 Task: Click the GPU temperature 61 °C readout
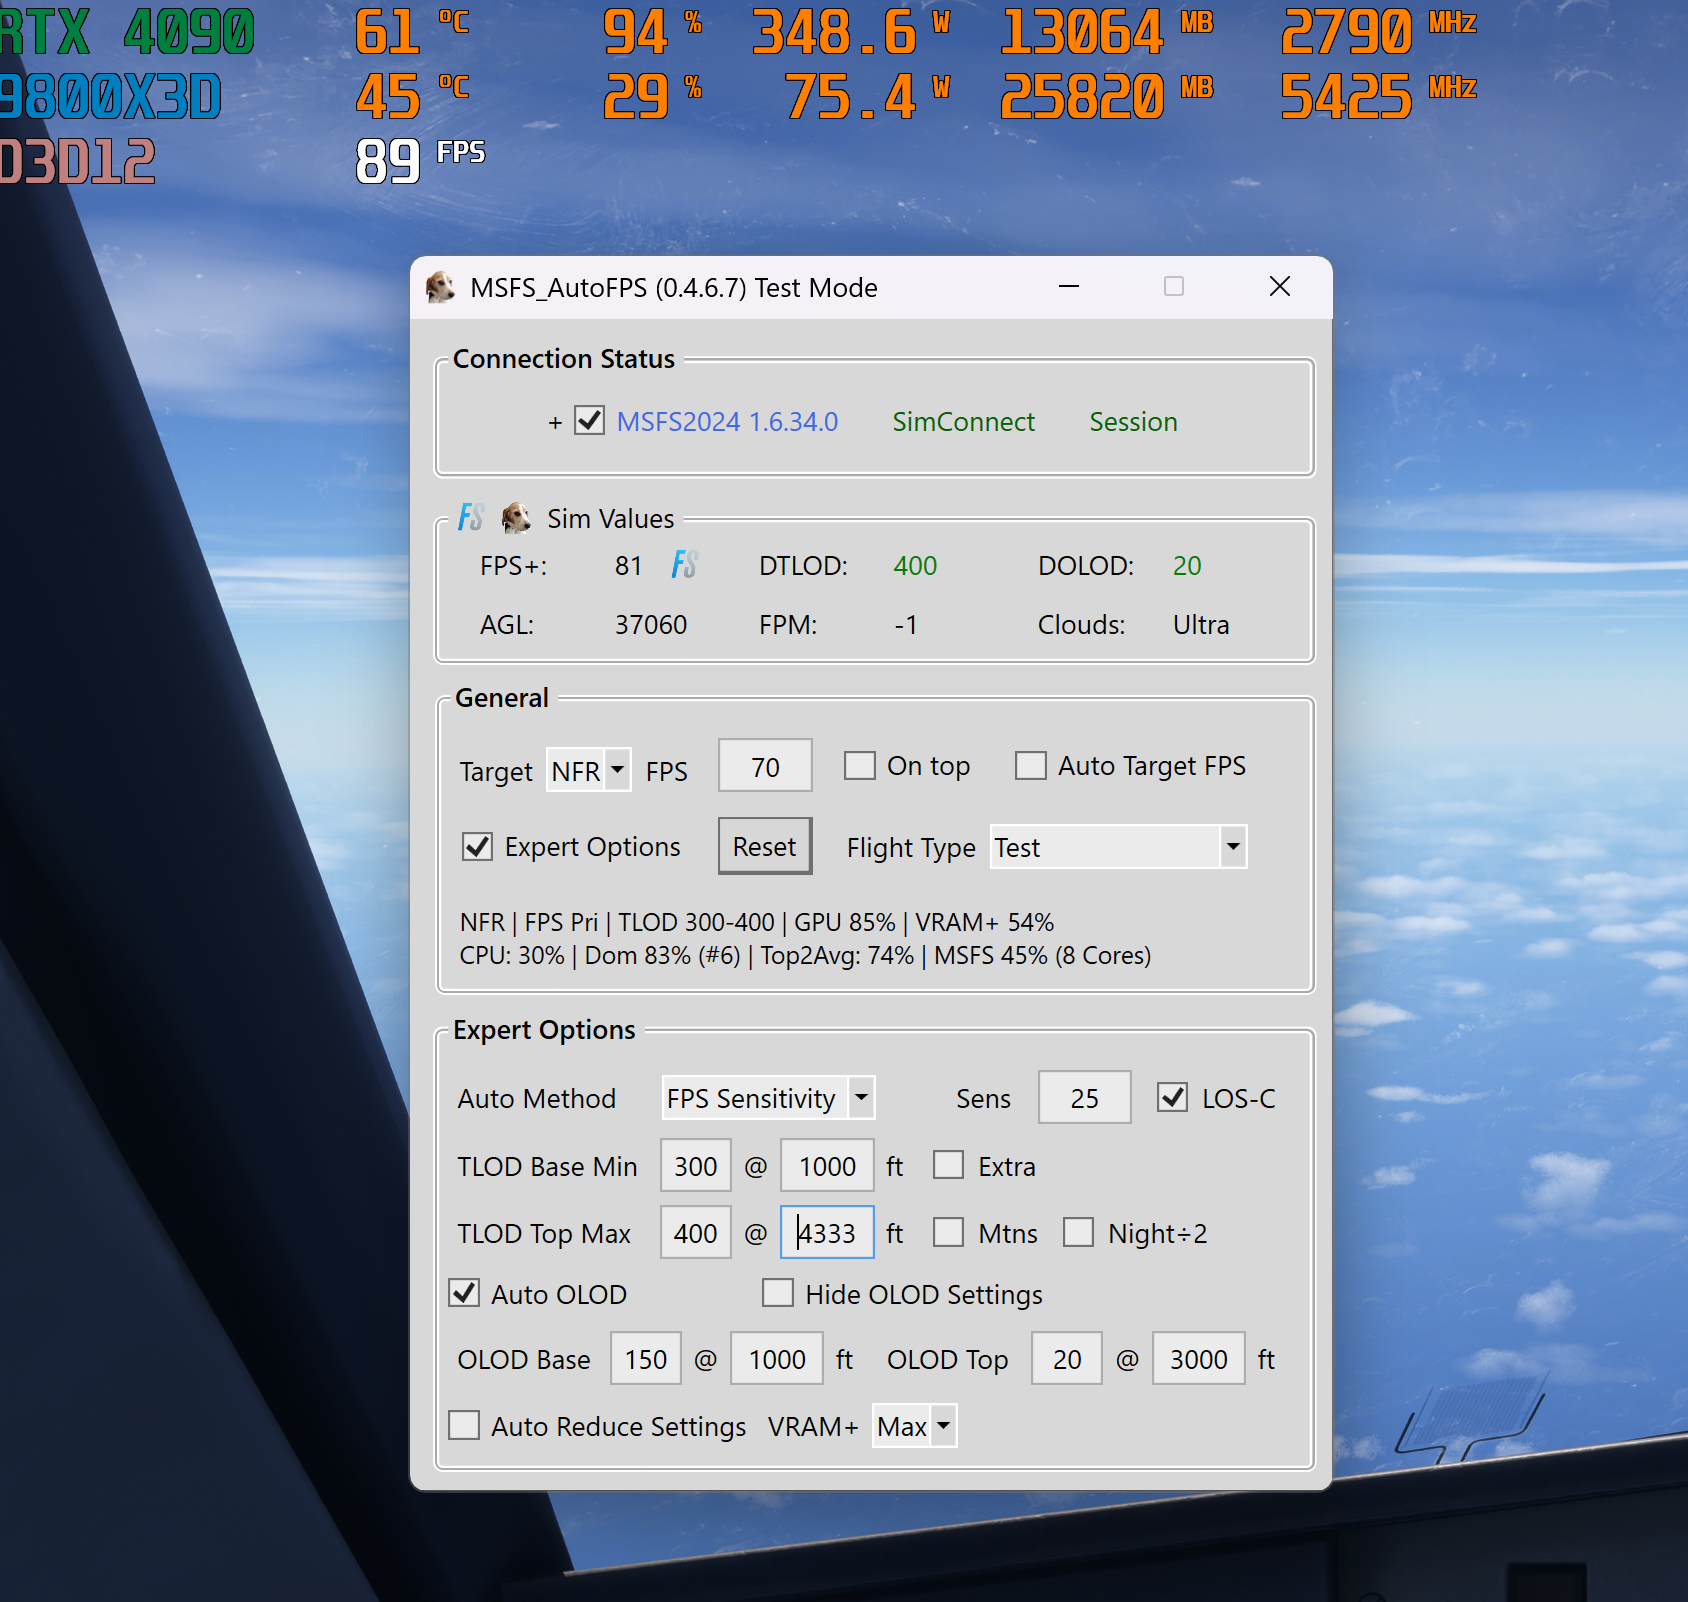click(x=412, y=32)
